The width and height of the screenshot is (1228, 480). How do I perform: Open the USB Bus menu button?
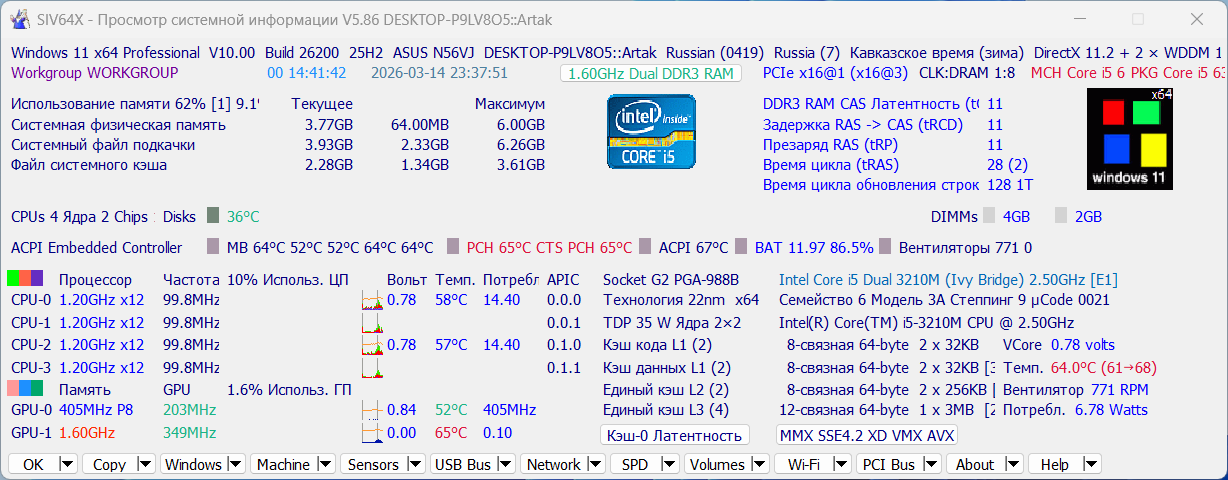(x=464, y=464)
